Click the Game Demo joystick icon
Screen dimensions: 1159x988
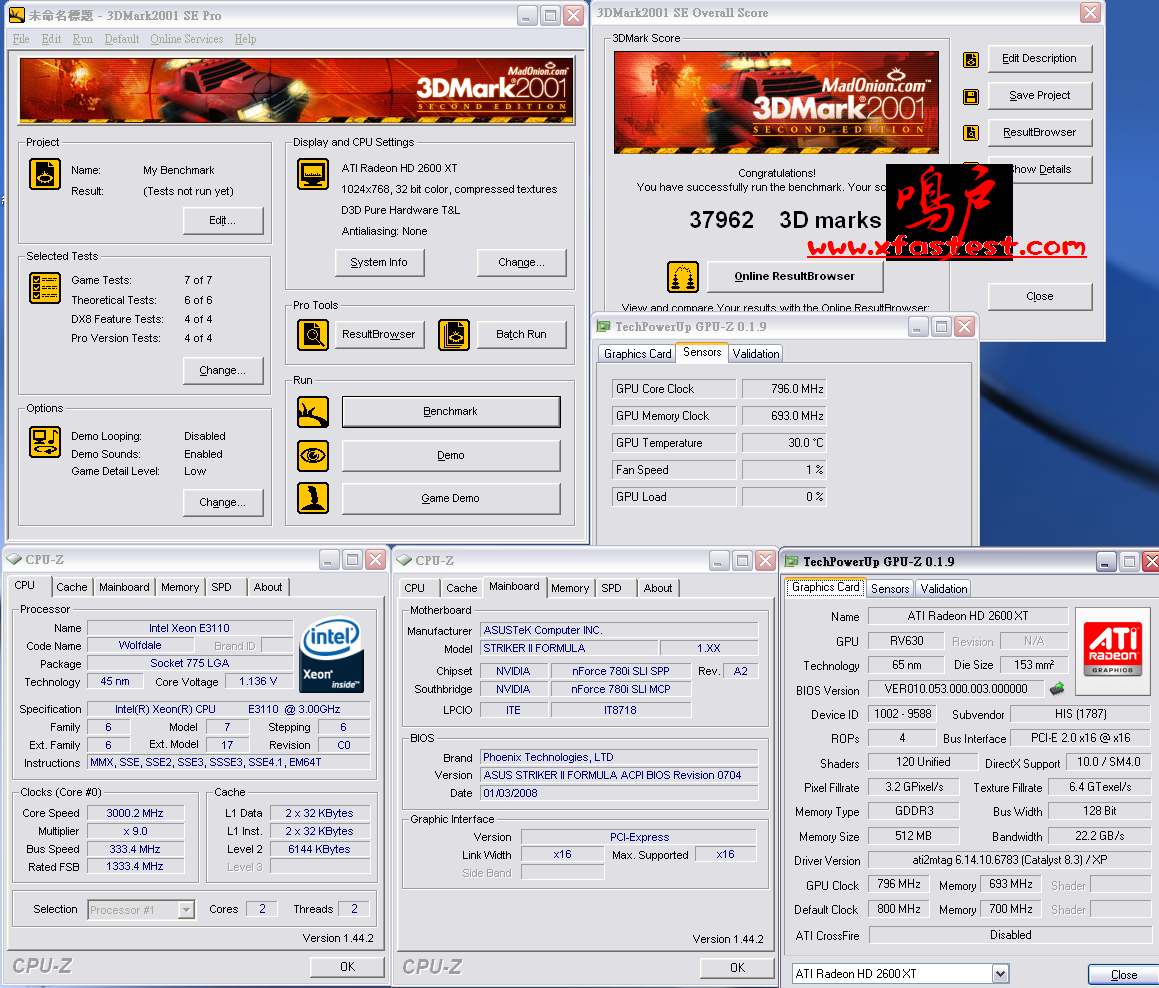[313, 498]
